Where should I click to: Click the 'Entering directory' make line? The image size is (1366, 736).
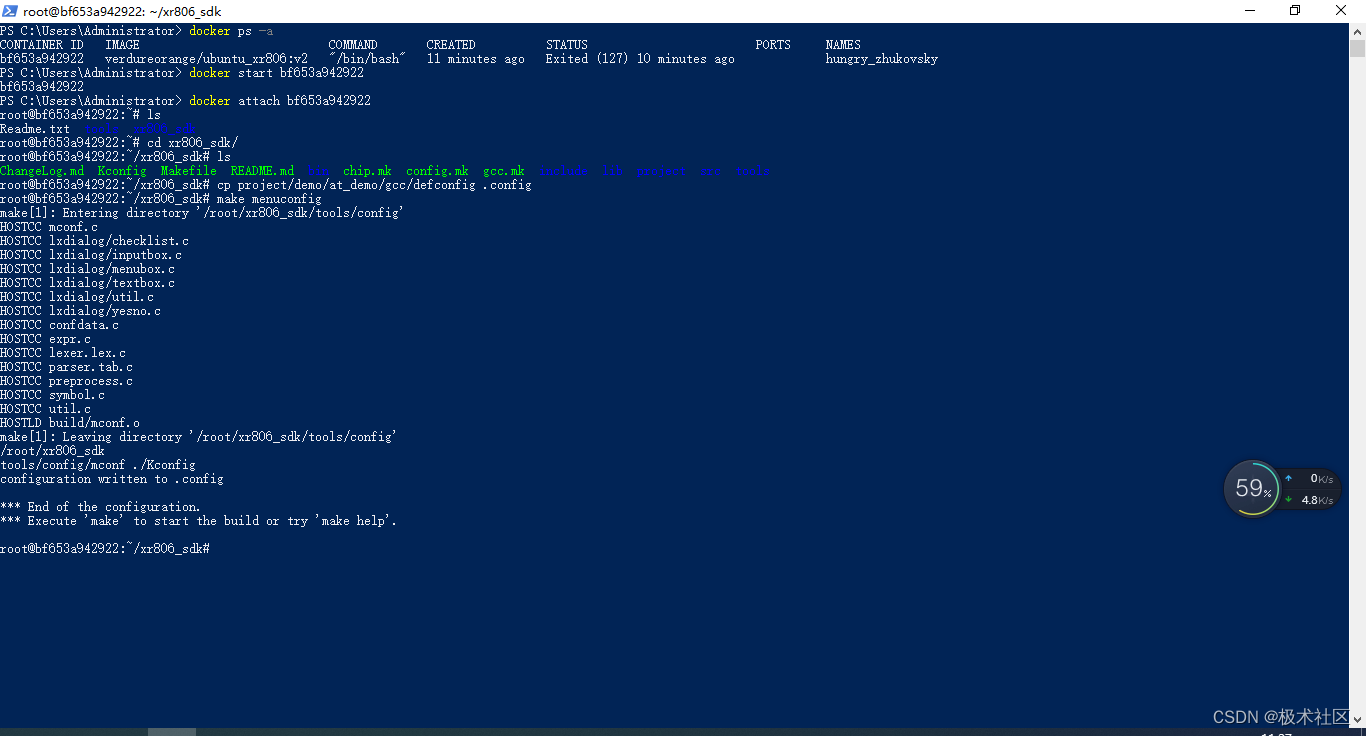point(202,213)
